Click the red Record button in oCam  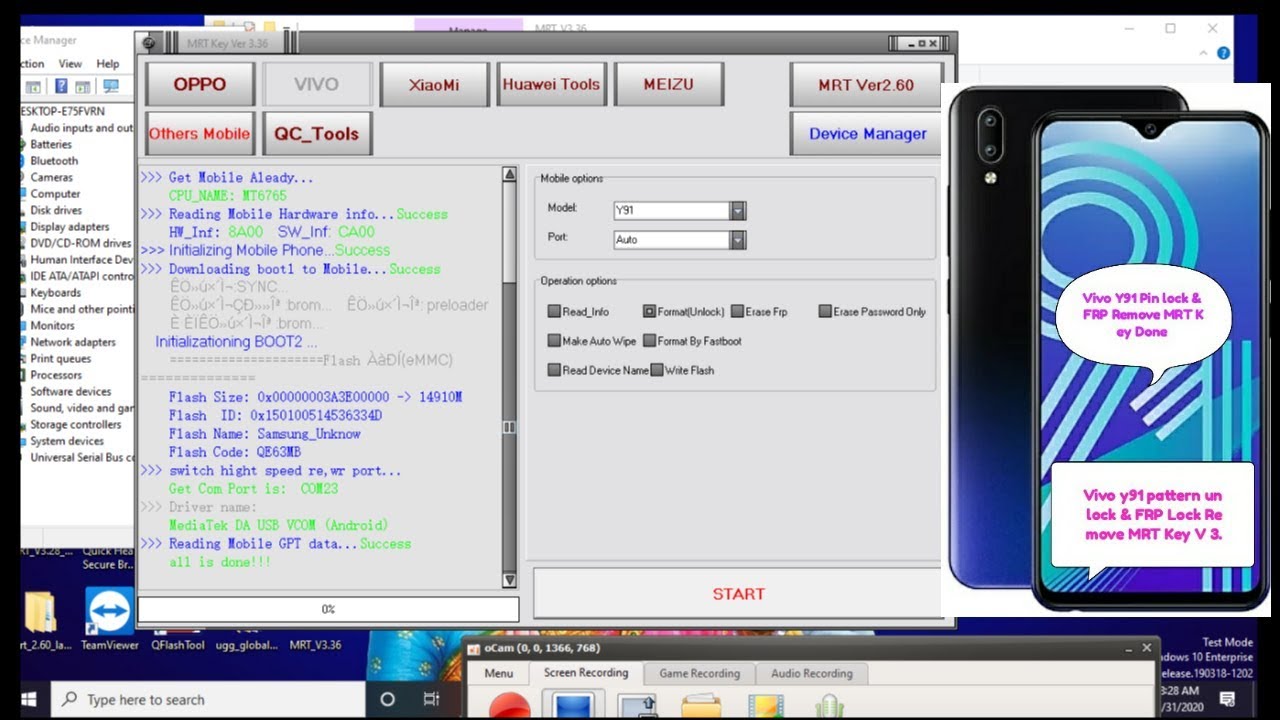(x=510, y=706)
